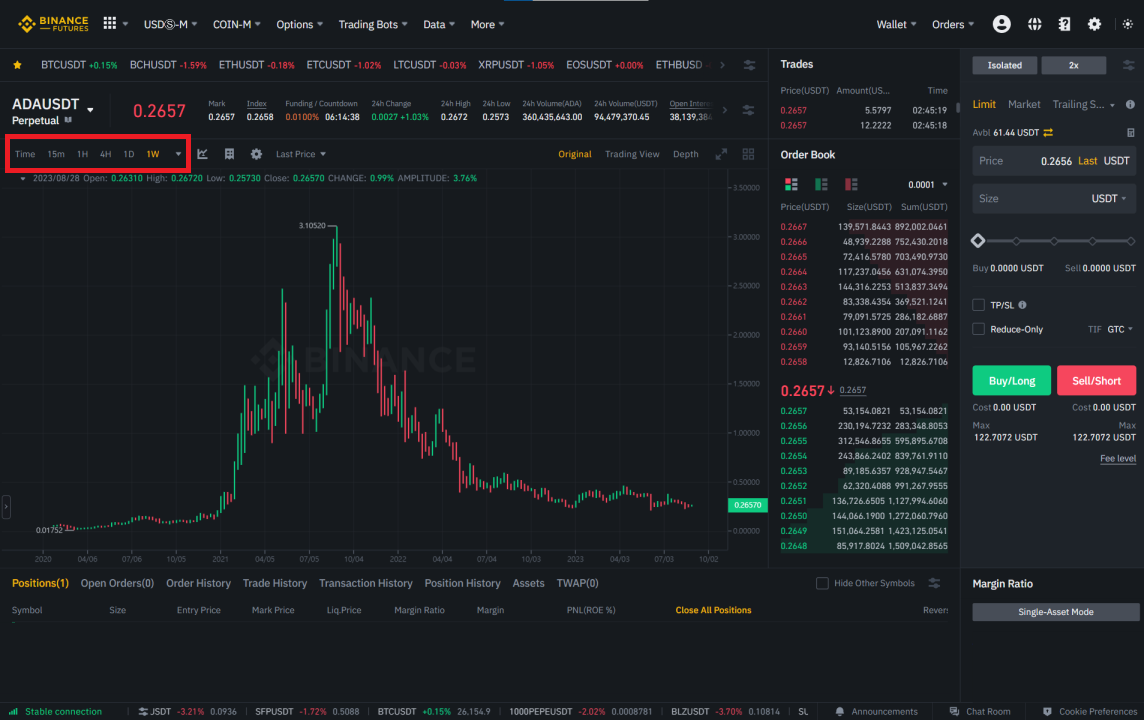Toggle the light/dark theme sun icon
Screen dimensions: 1144x720
pyautogui.click(x=1128, y=24)
